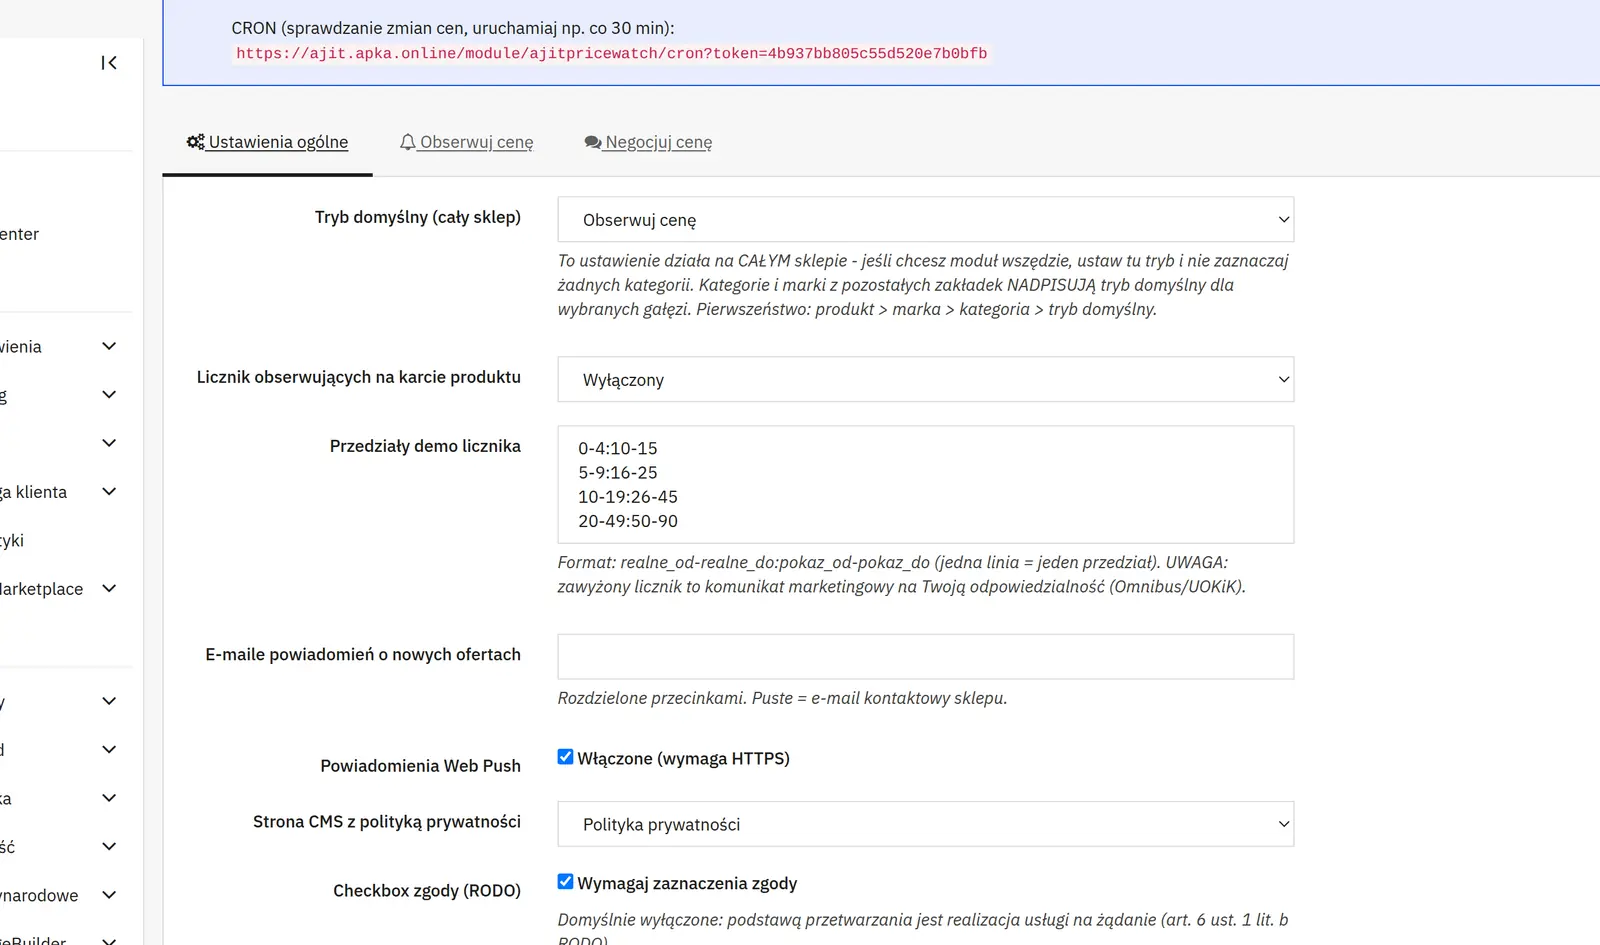Switch to the Negocjuj cenę tab
The width and height of the screenshot is (1600, 945).
tap(648, 142)
